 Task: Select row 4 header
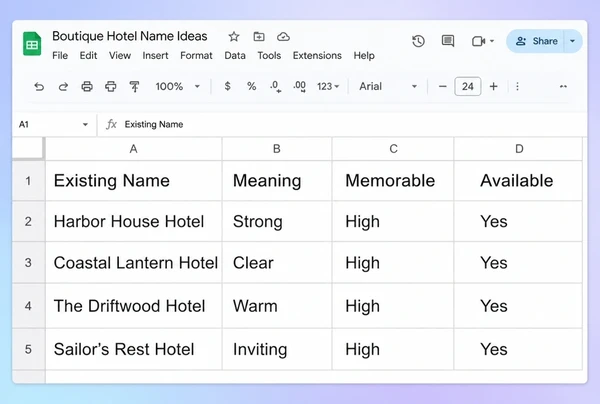point(28,306)
